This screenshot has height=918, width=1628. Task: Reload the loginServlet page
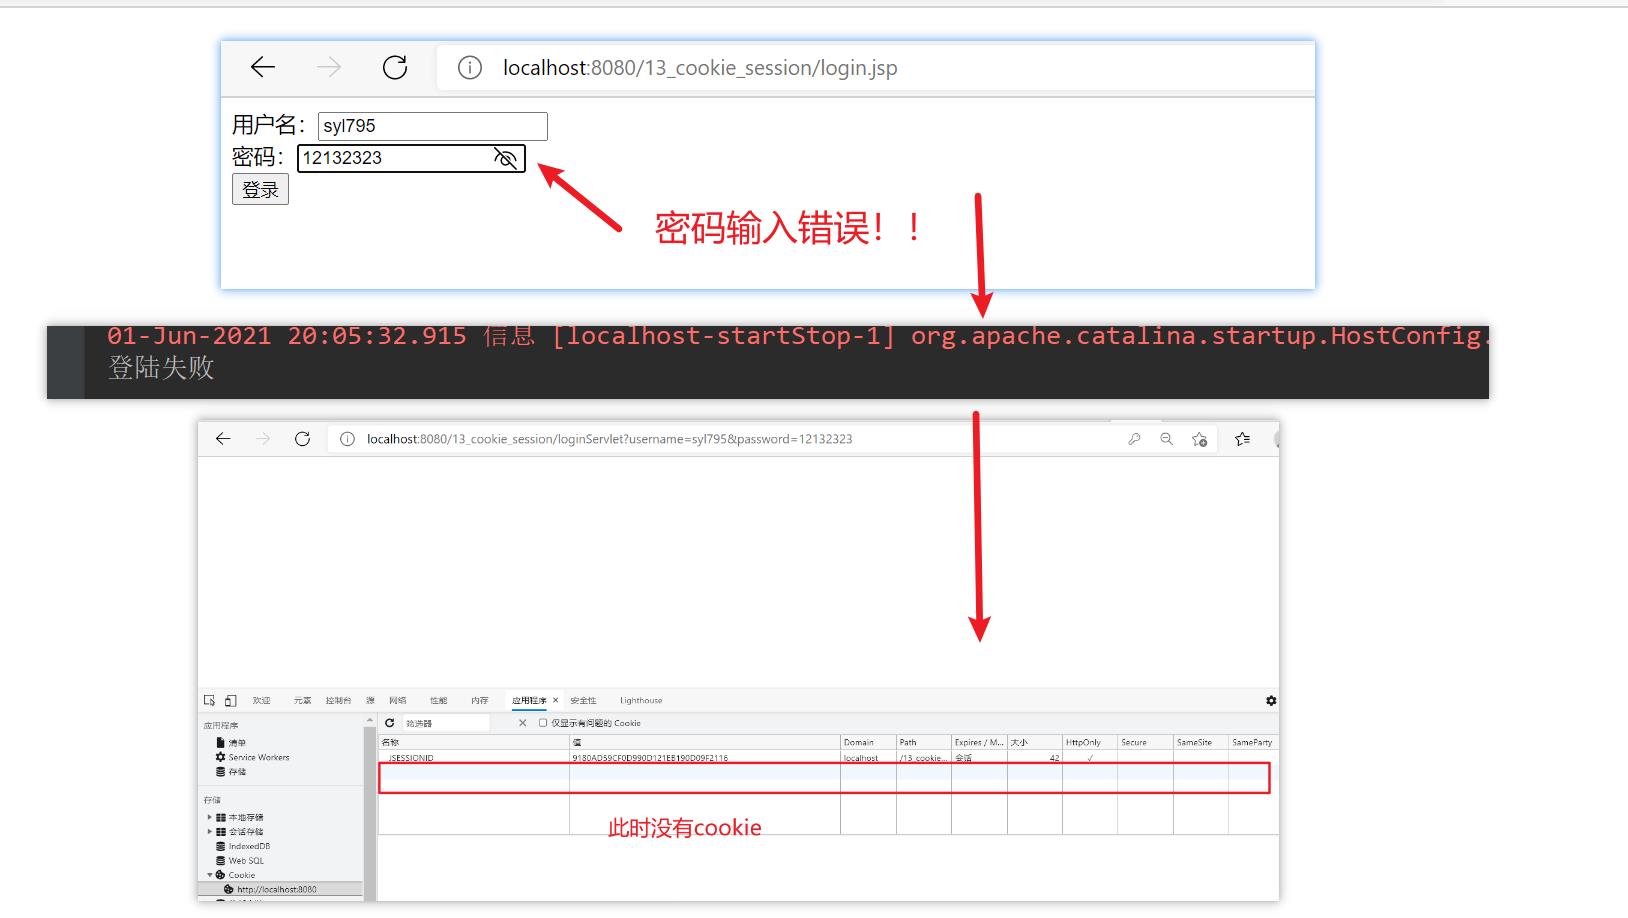point(302,439)
